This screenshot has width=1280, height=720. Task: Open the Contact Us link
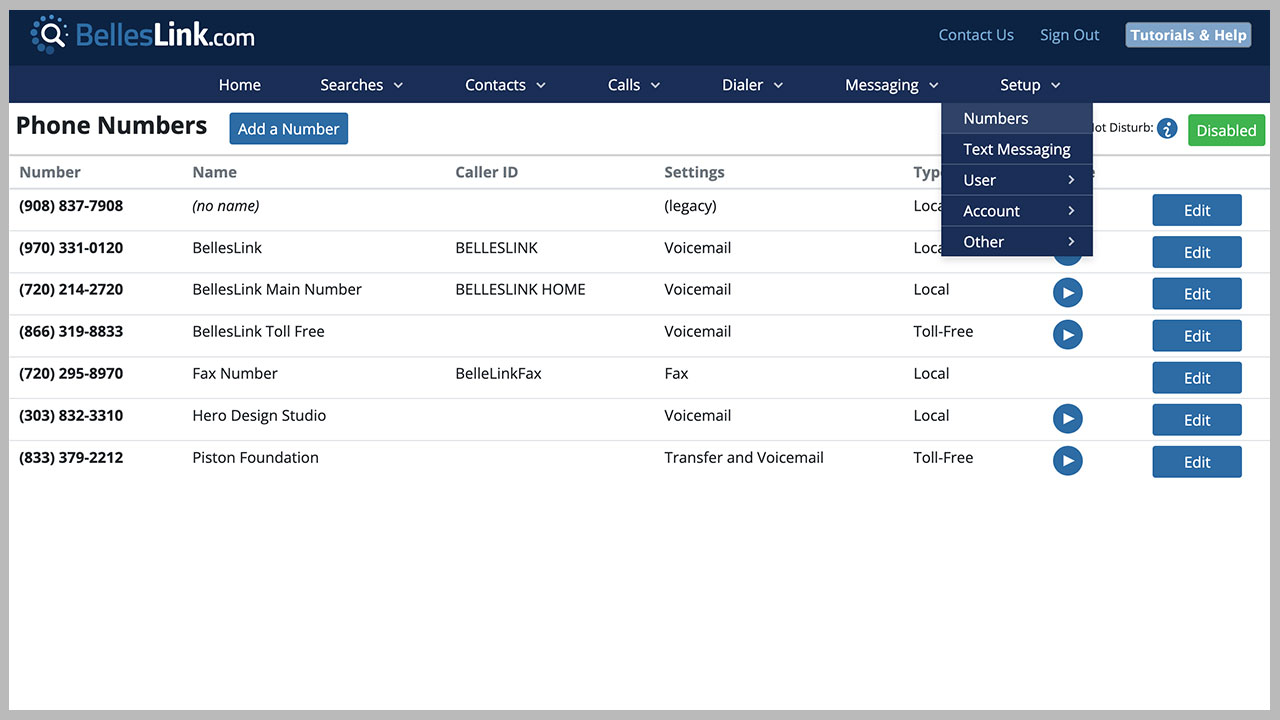(976, 35)
